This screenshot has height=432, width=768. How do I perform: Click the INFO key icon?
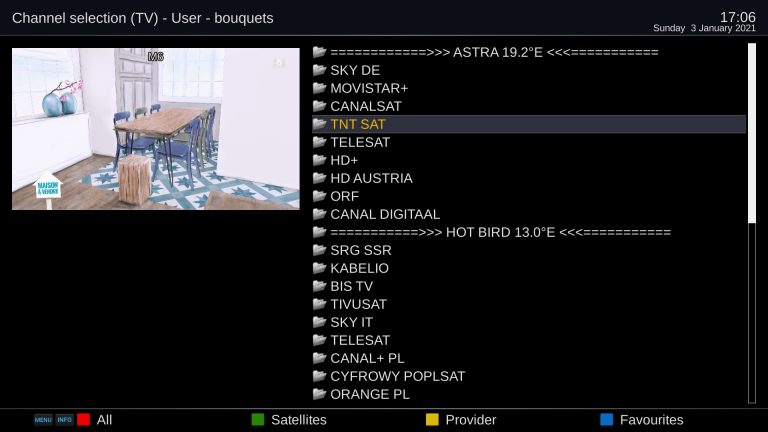[64, 420]
